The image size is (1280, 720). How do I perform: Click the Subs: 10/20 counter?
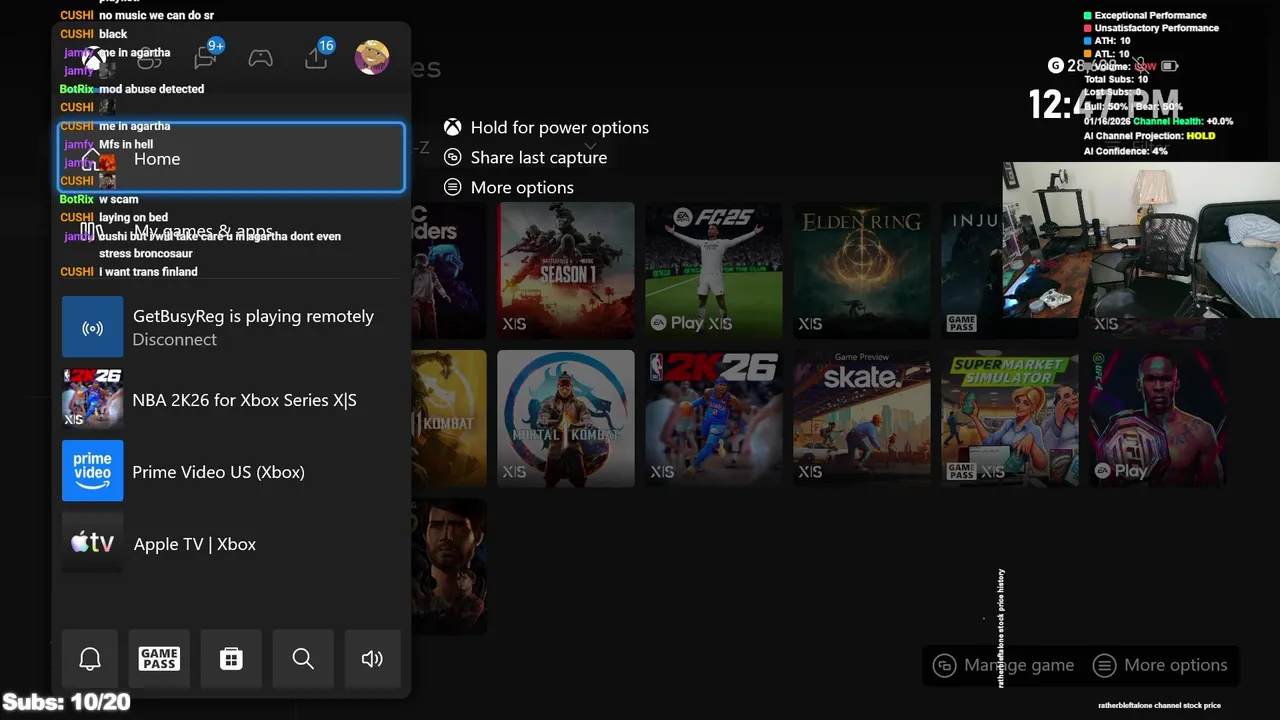click(x=67, y=702)
